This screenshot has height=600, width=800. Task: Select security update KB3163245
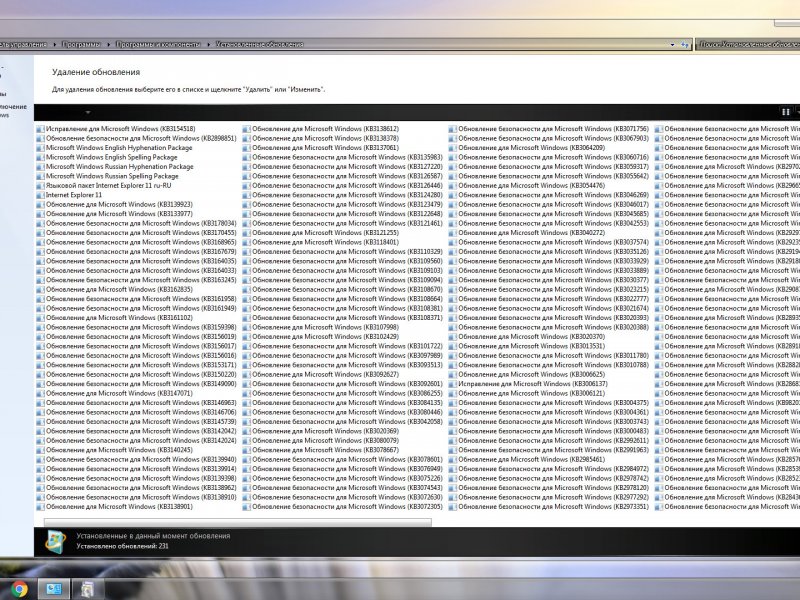tap(137, 280)
